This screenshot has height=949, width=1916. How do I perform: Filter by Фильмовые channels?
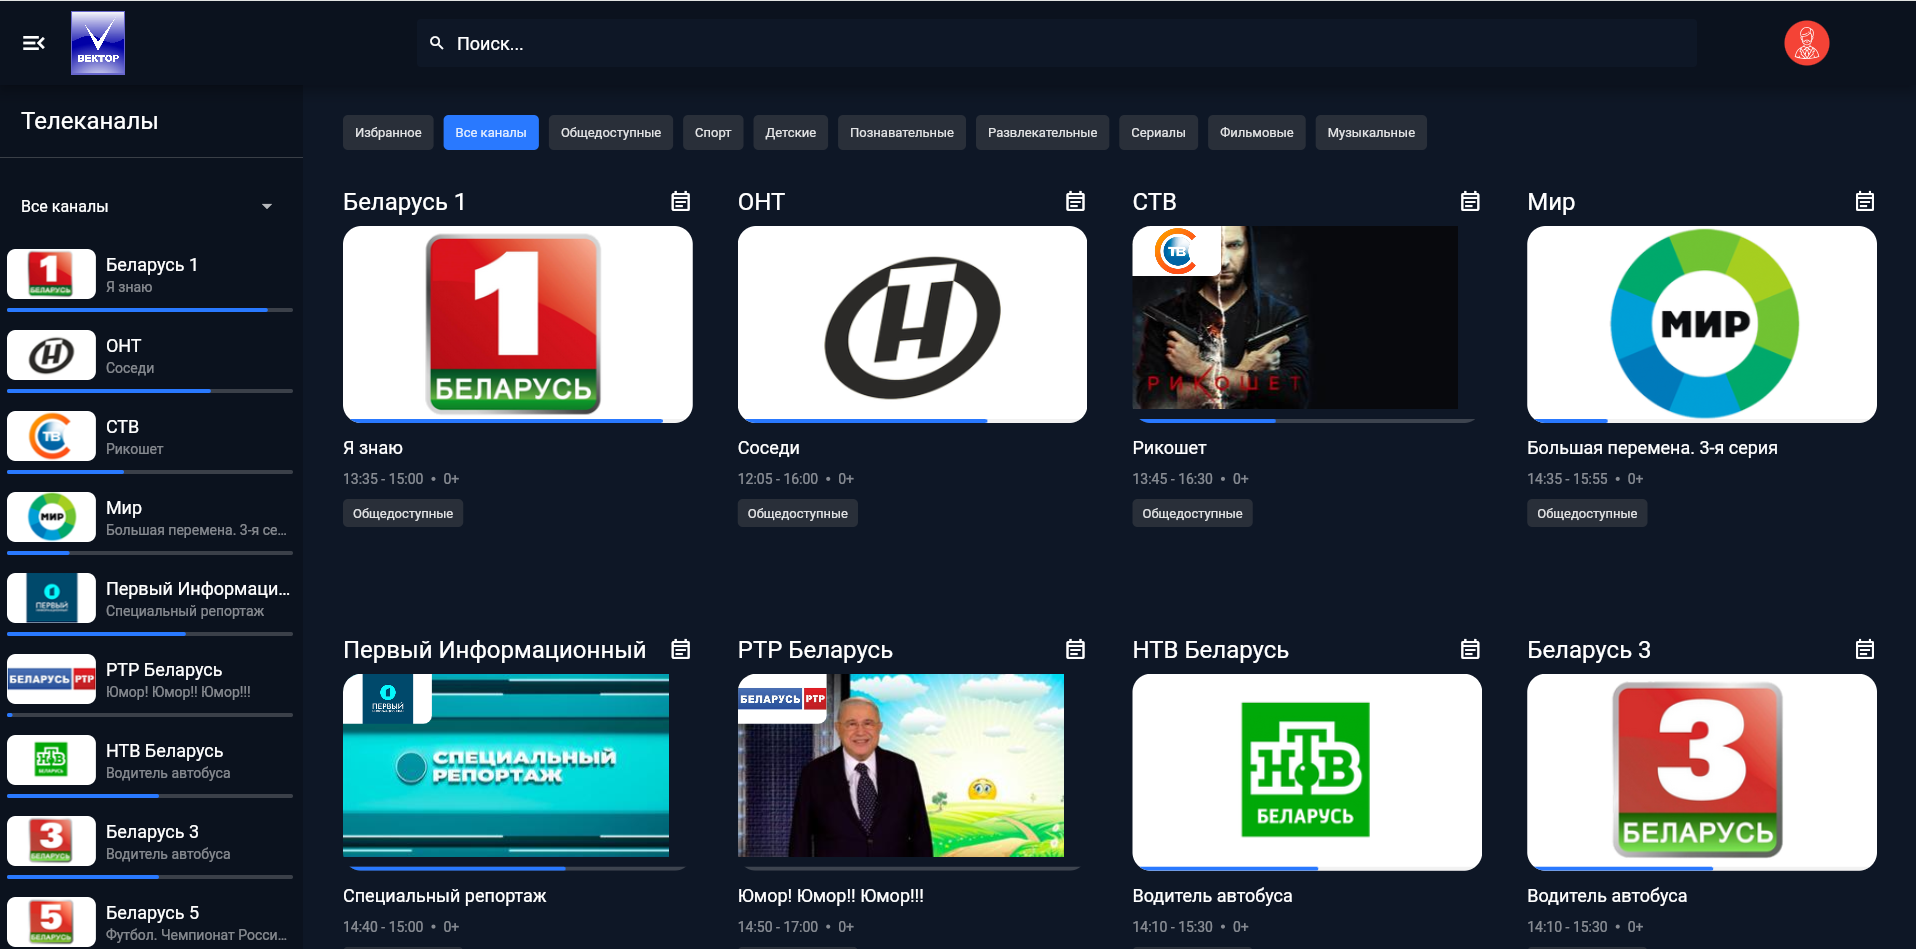tap(1257, 132)
